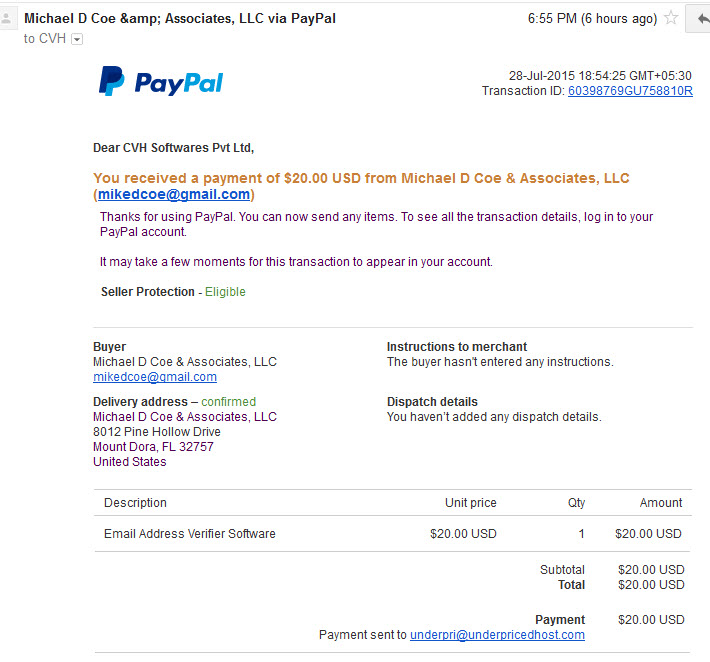This screenshot has width=710, height=662.
Task: Click the sender's avatar icon
Action: coord(7,19)
